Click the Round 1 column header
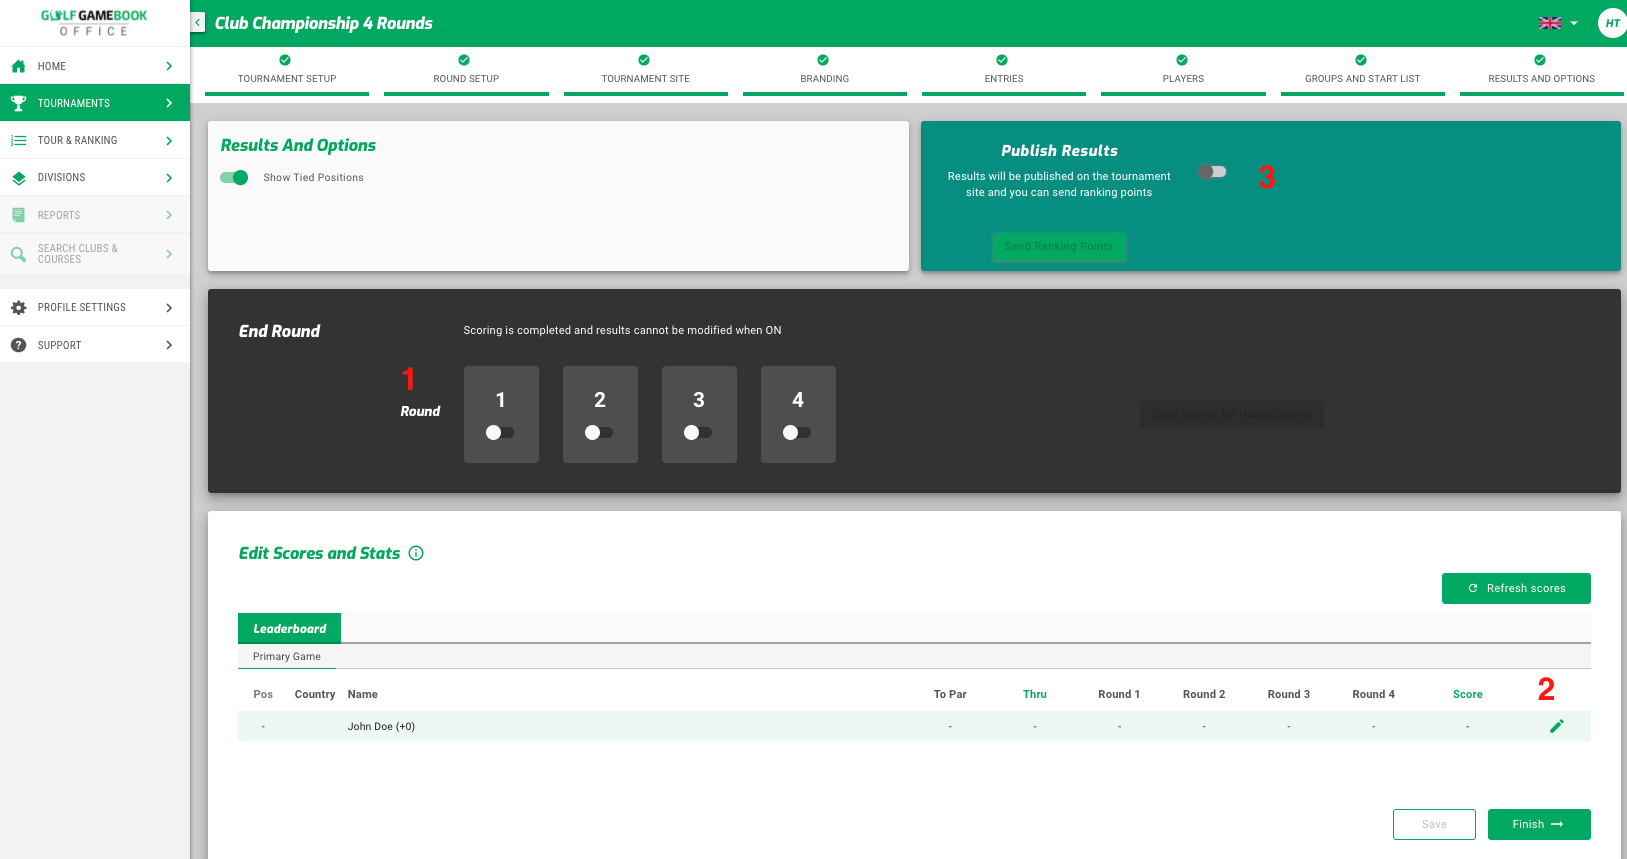 (x=1119, y=694)
